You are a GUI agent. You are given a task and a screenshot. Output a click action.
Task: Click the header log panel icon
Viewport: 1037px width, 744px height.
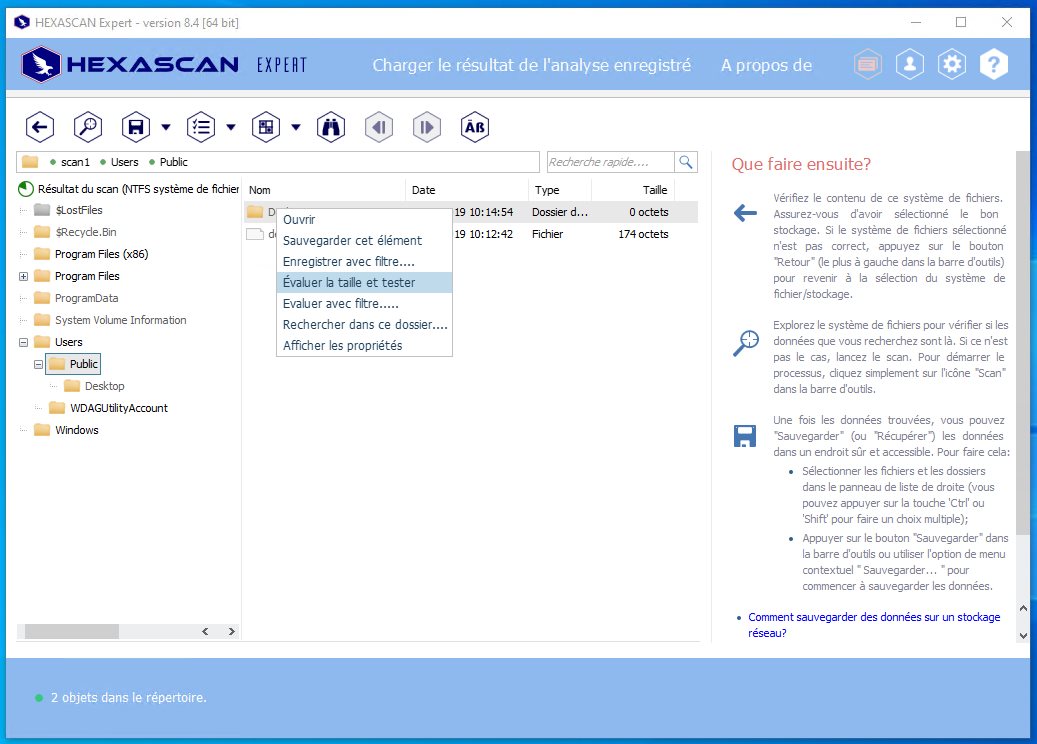pyautogui.click(x=868, y=64)
